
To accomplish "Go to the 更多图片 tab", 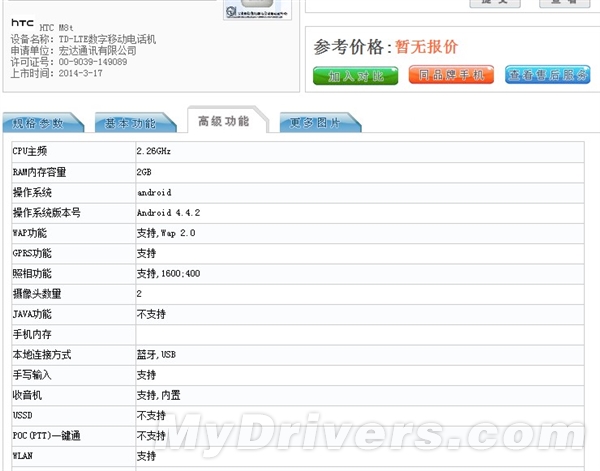I will point(315,123).
